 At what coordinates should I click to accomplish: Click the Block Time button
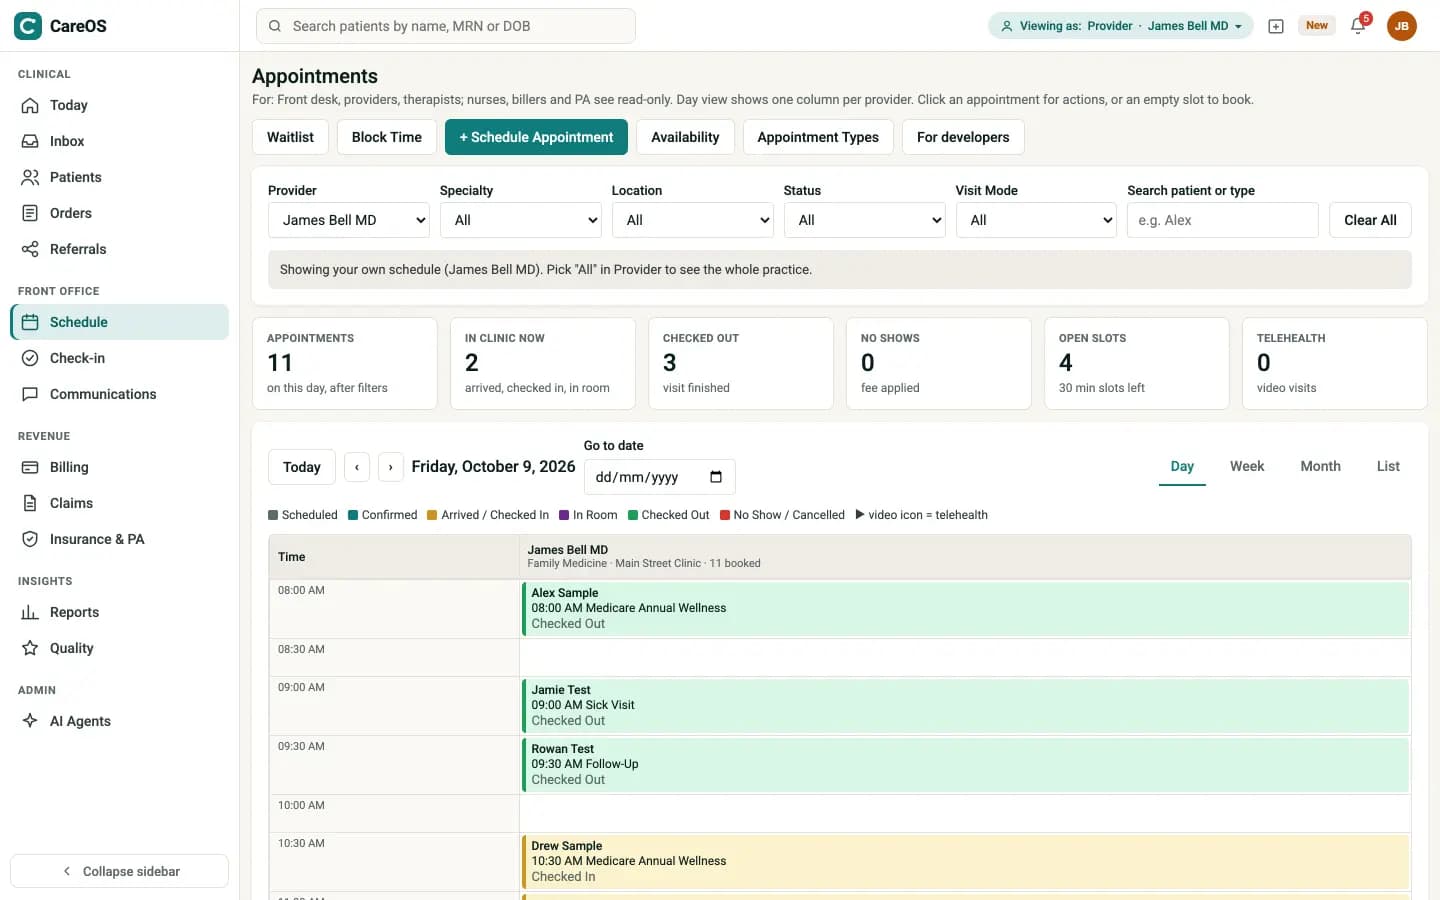click(x=387, y=137)
